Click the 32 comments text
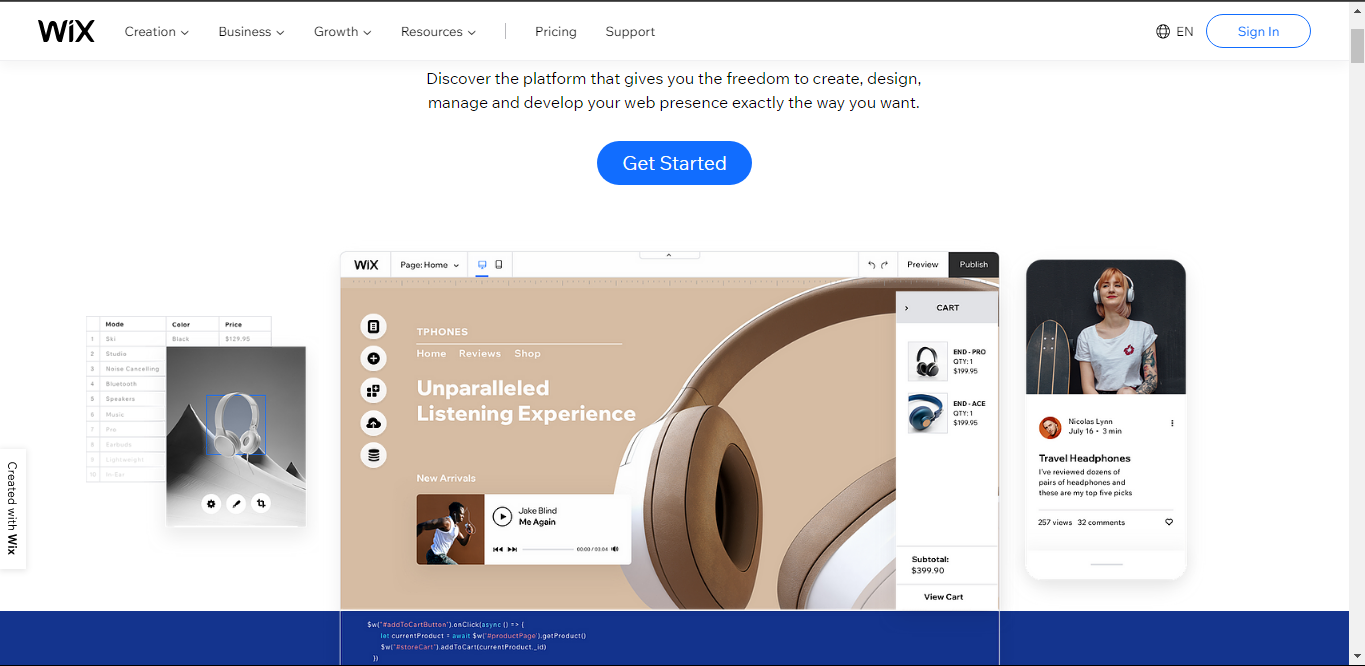The height and width of the screenshot is (666, 1365). (x=1101, y=523)
